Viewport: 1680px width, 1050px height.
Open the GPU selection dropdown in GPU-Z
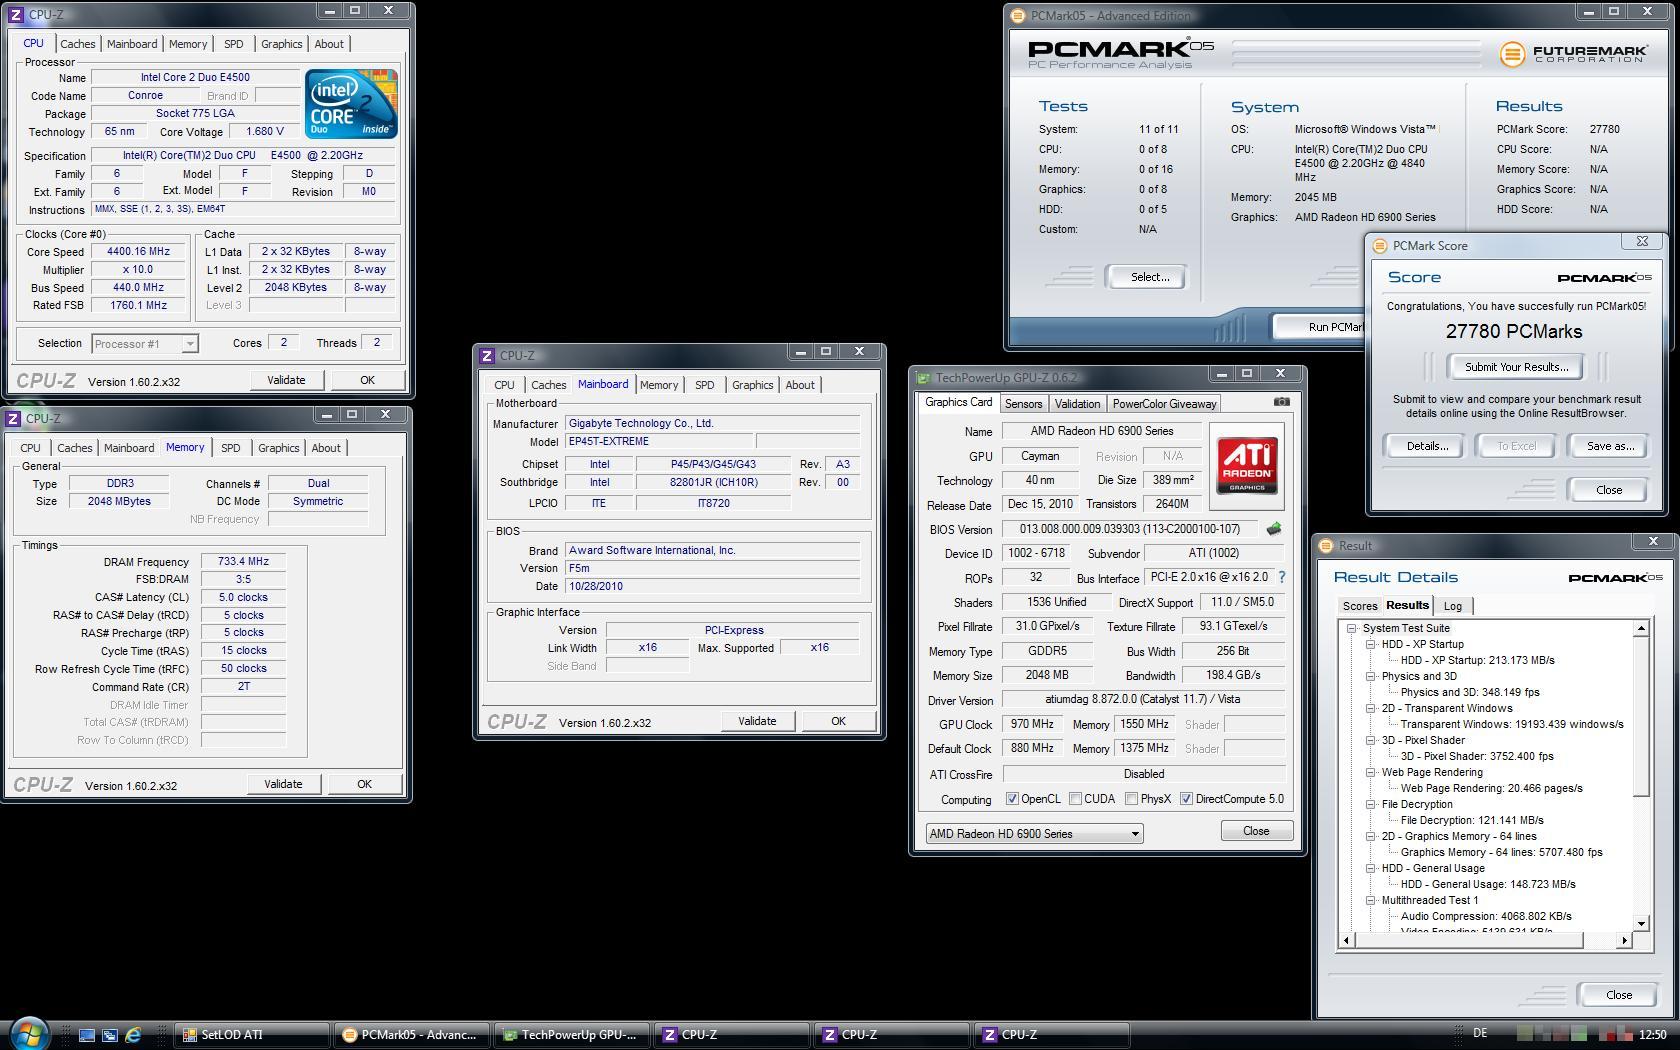tap(1034, 833)
